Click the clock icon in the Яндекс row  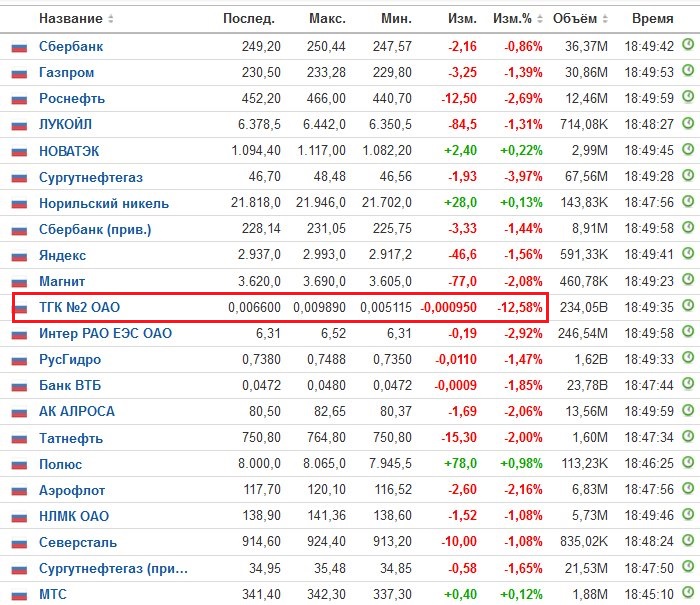tap(688, 253)
